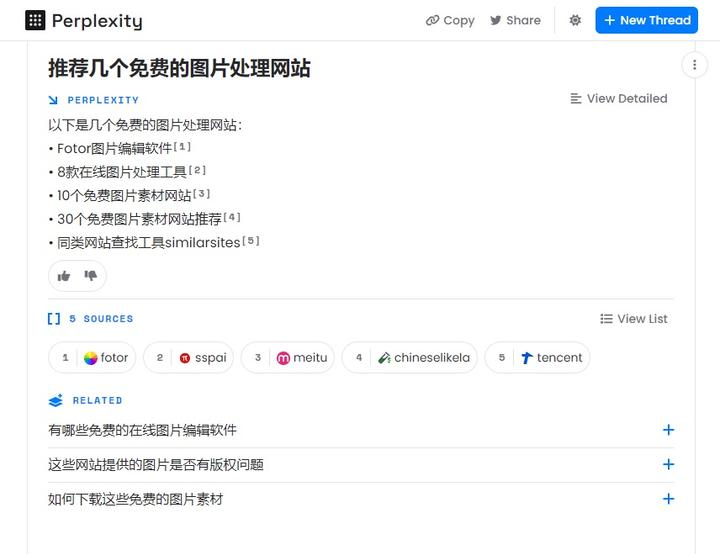
Task: Click the sources bracket icon
Action: click(54, 318)
